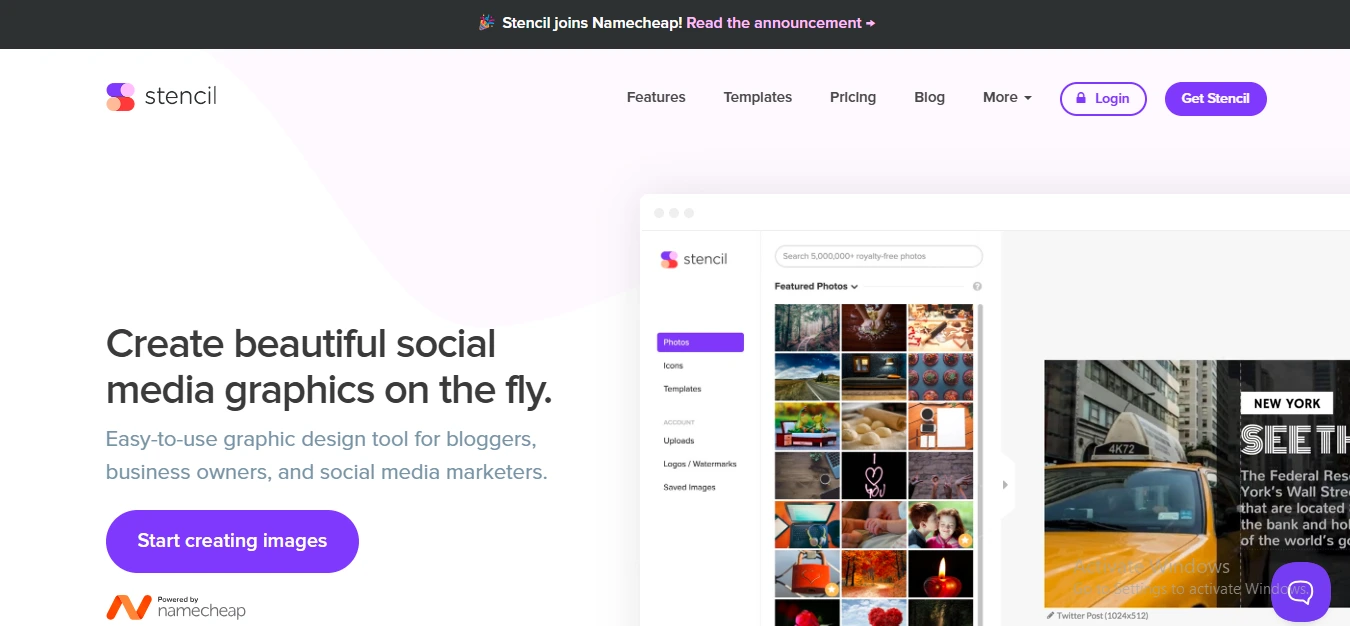
Task: Open Logos / Watermarks in the sidebar
Action: click(x=700, y=464)
